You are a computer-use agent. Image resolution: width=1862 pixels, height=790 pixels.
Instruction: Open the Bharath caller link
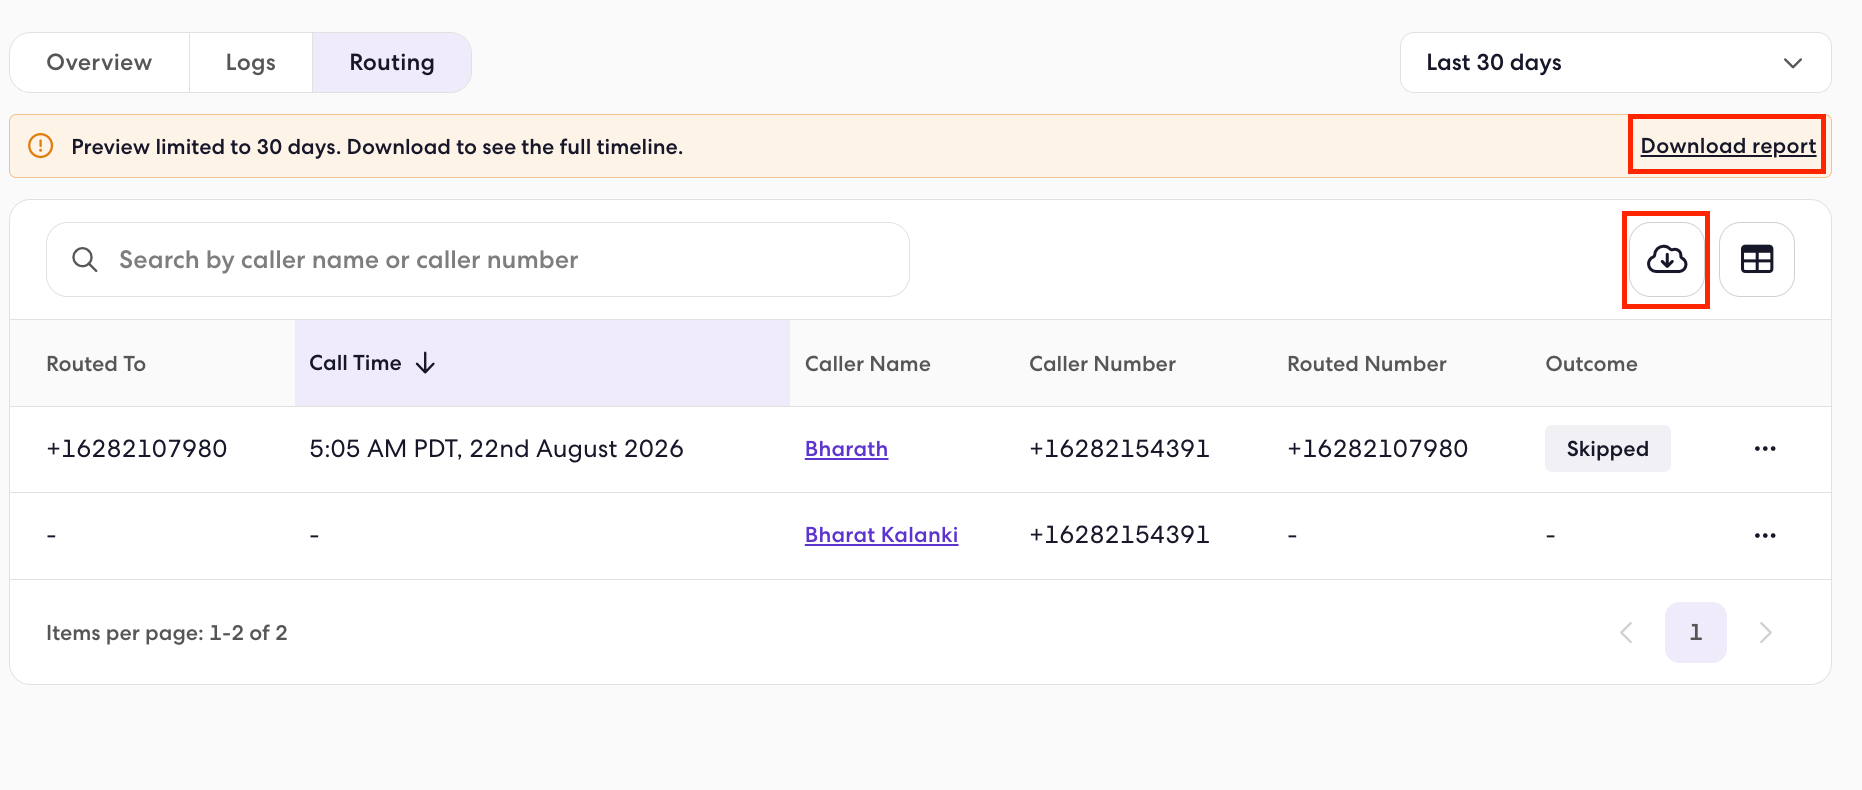pos(846,449)
